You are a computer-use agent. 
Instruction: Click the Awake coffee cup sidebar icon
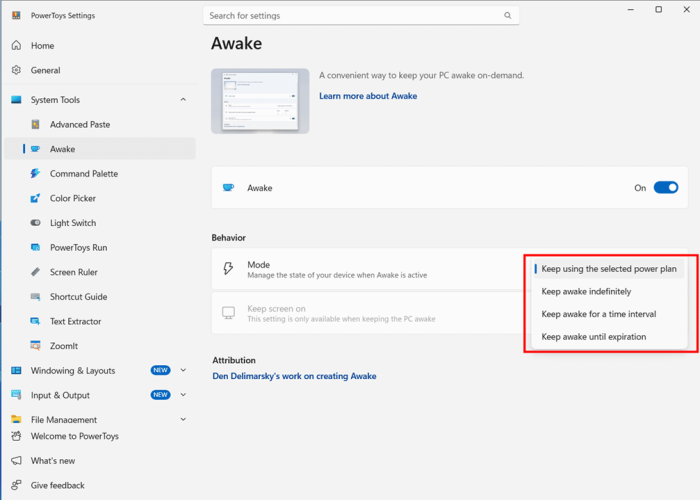(36, 149)
